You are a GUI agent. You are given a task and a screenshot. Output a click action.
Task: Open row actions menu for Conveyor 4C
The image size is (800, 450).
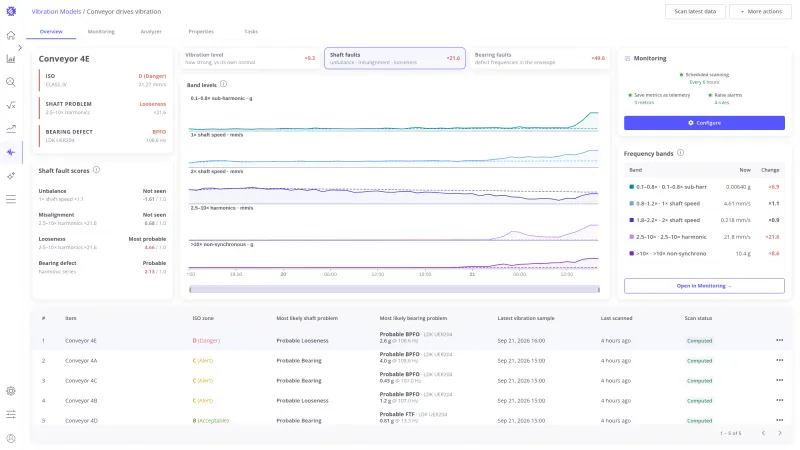click(x=780, y=380)
